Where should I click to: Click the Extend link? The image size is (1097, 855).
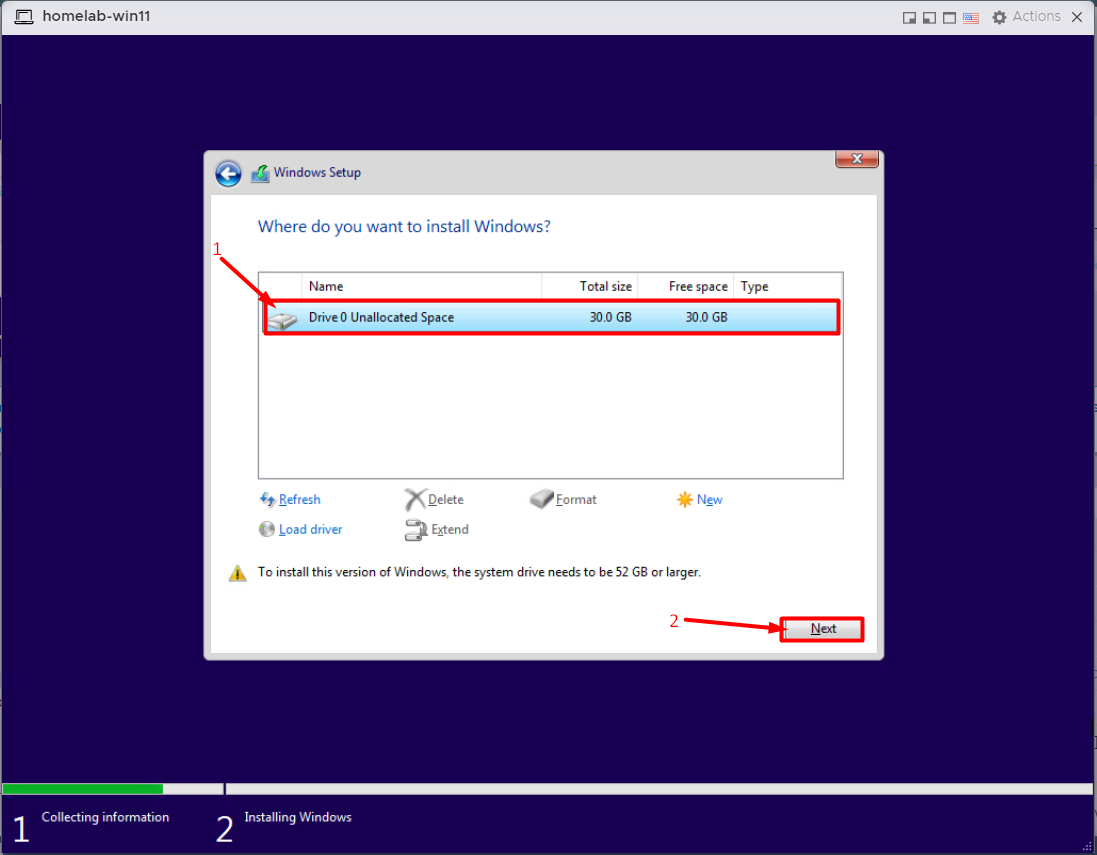click(450, 530)
